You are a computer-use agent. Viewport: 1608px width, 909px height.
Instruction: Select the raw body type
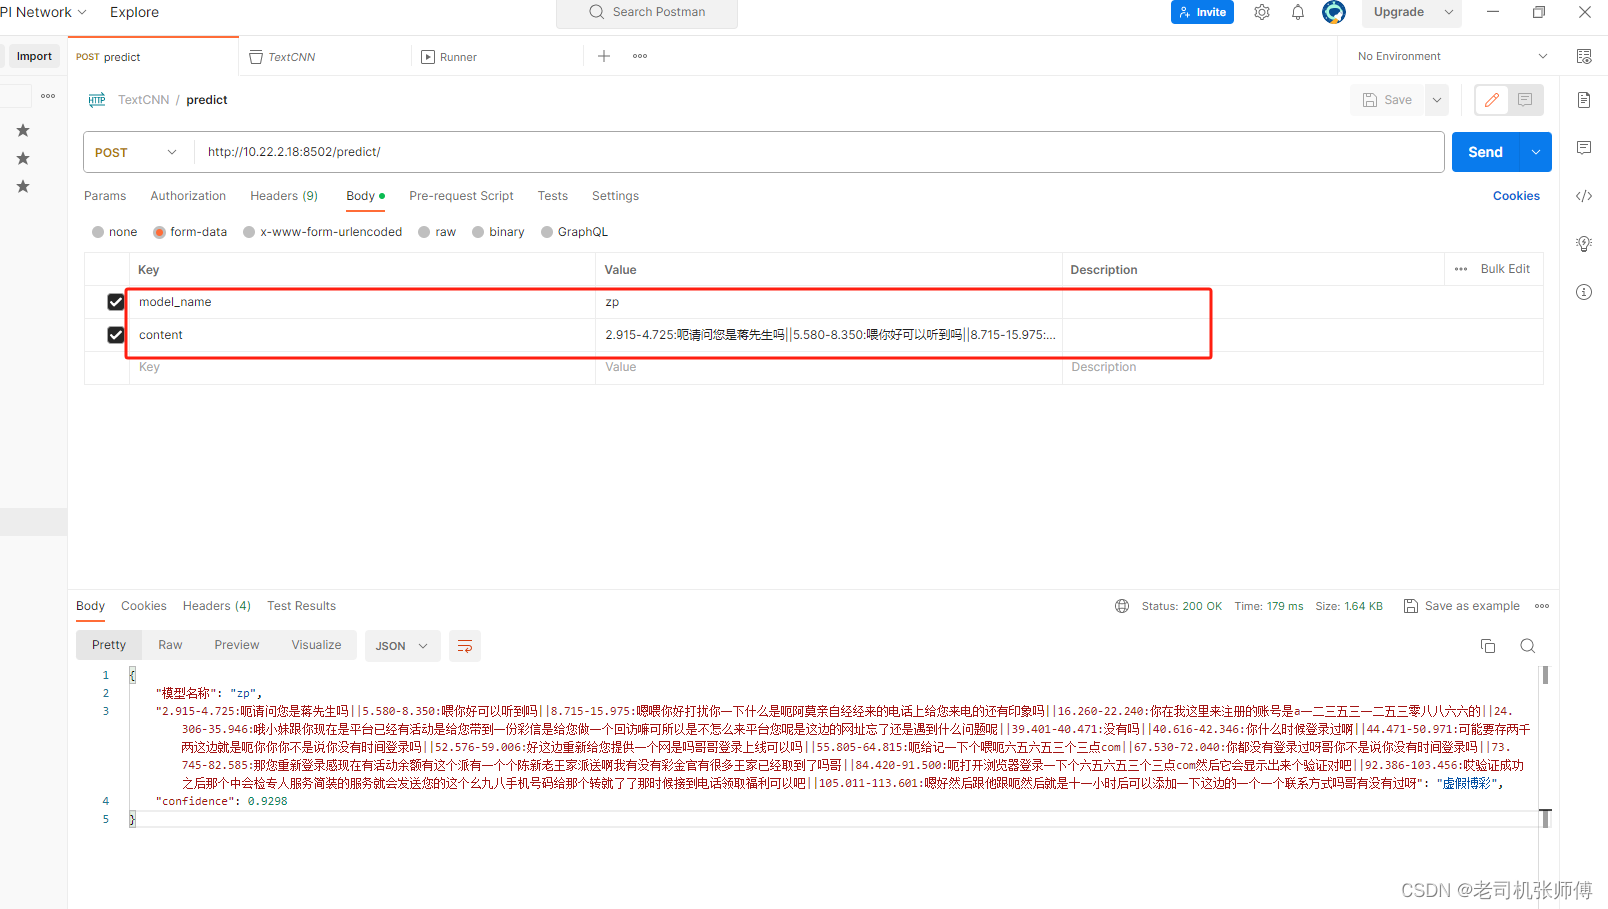pos(424,232)
